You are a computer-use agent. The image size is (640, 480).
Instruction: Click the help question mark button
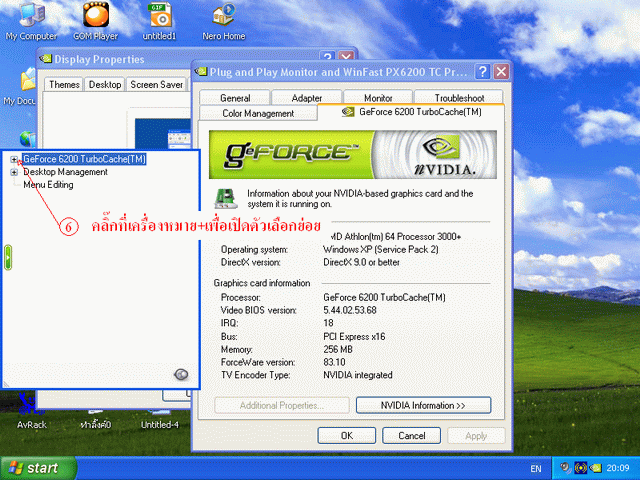[482, 72]
